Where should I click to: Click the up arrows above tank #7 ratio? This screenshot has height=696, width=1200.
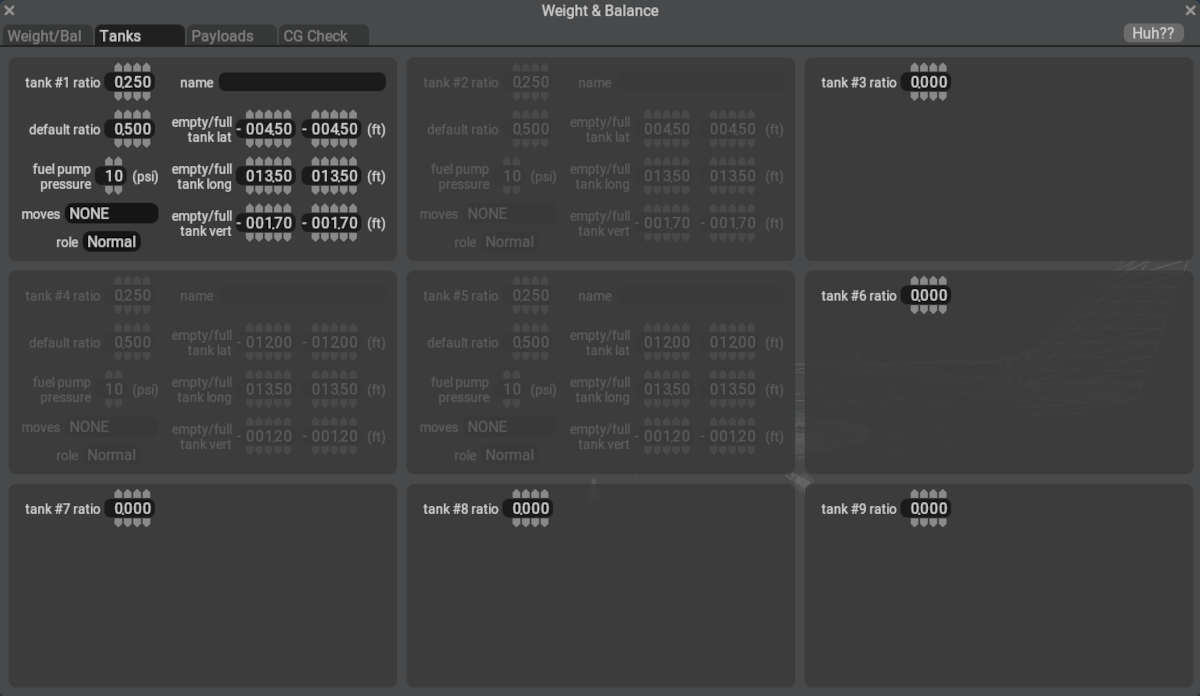132,495
